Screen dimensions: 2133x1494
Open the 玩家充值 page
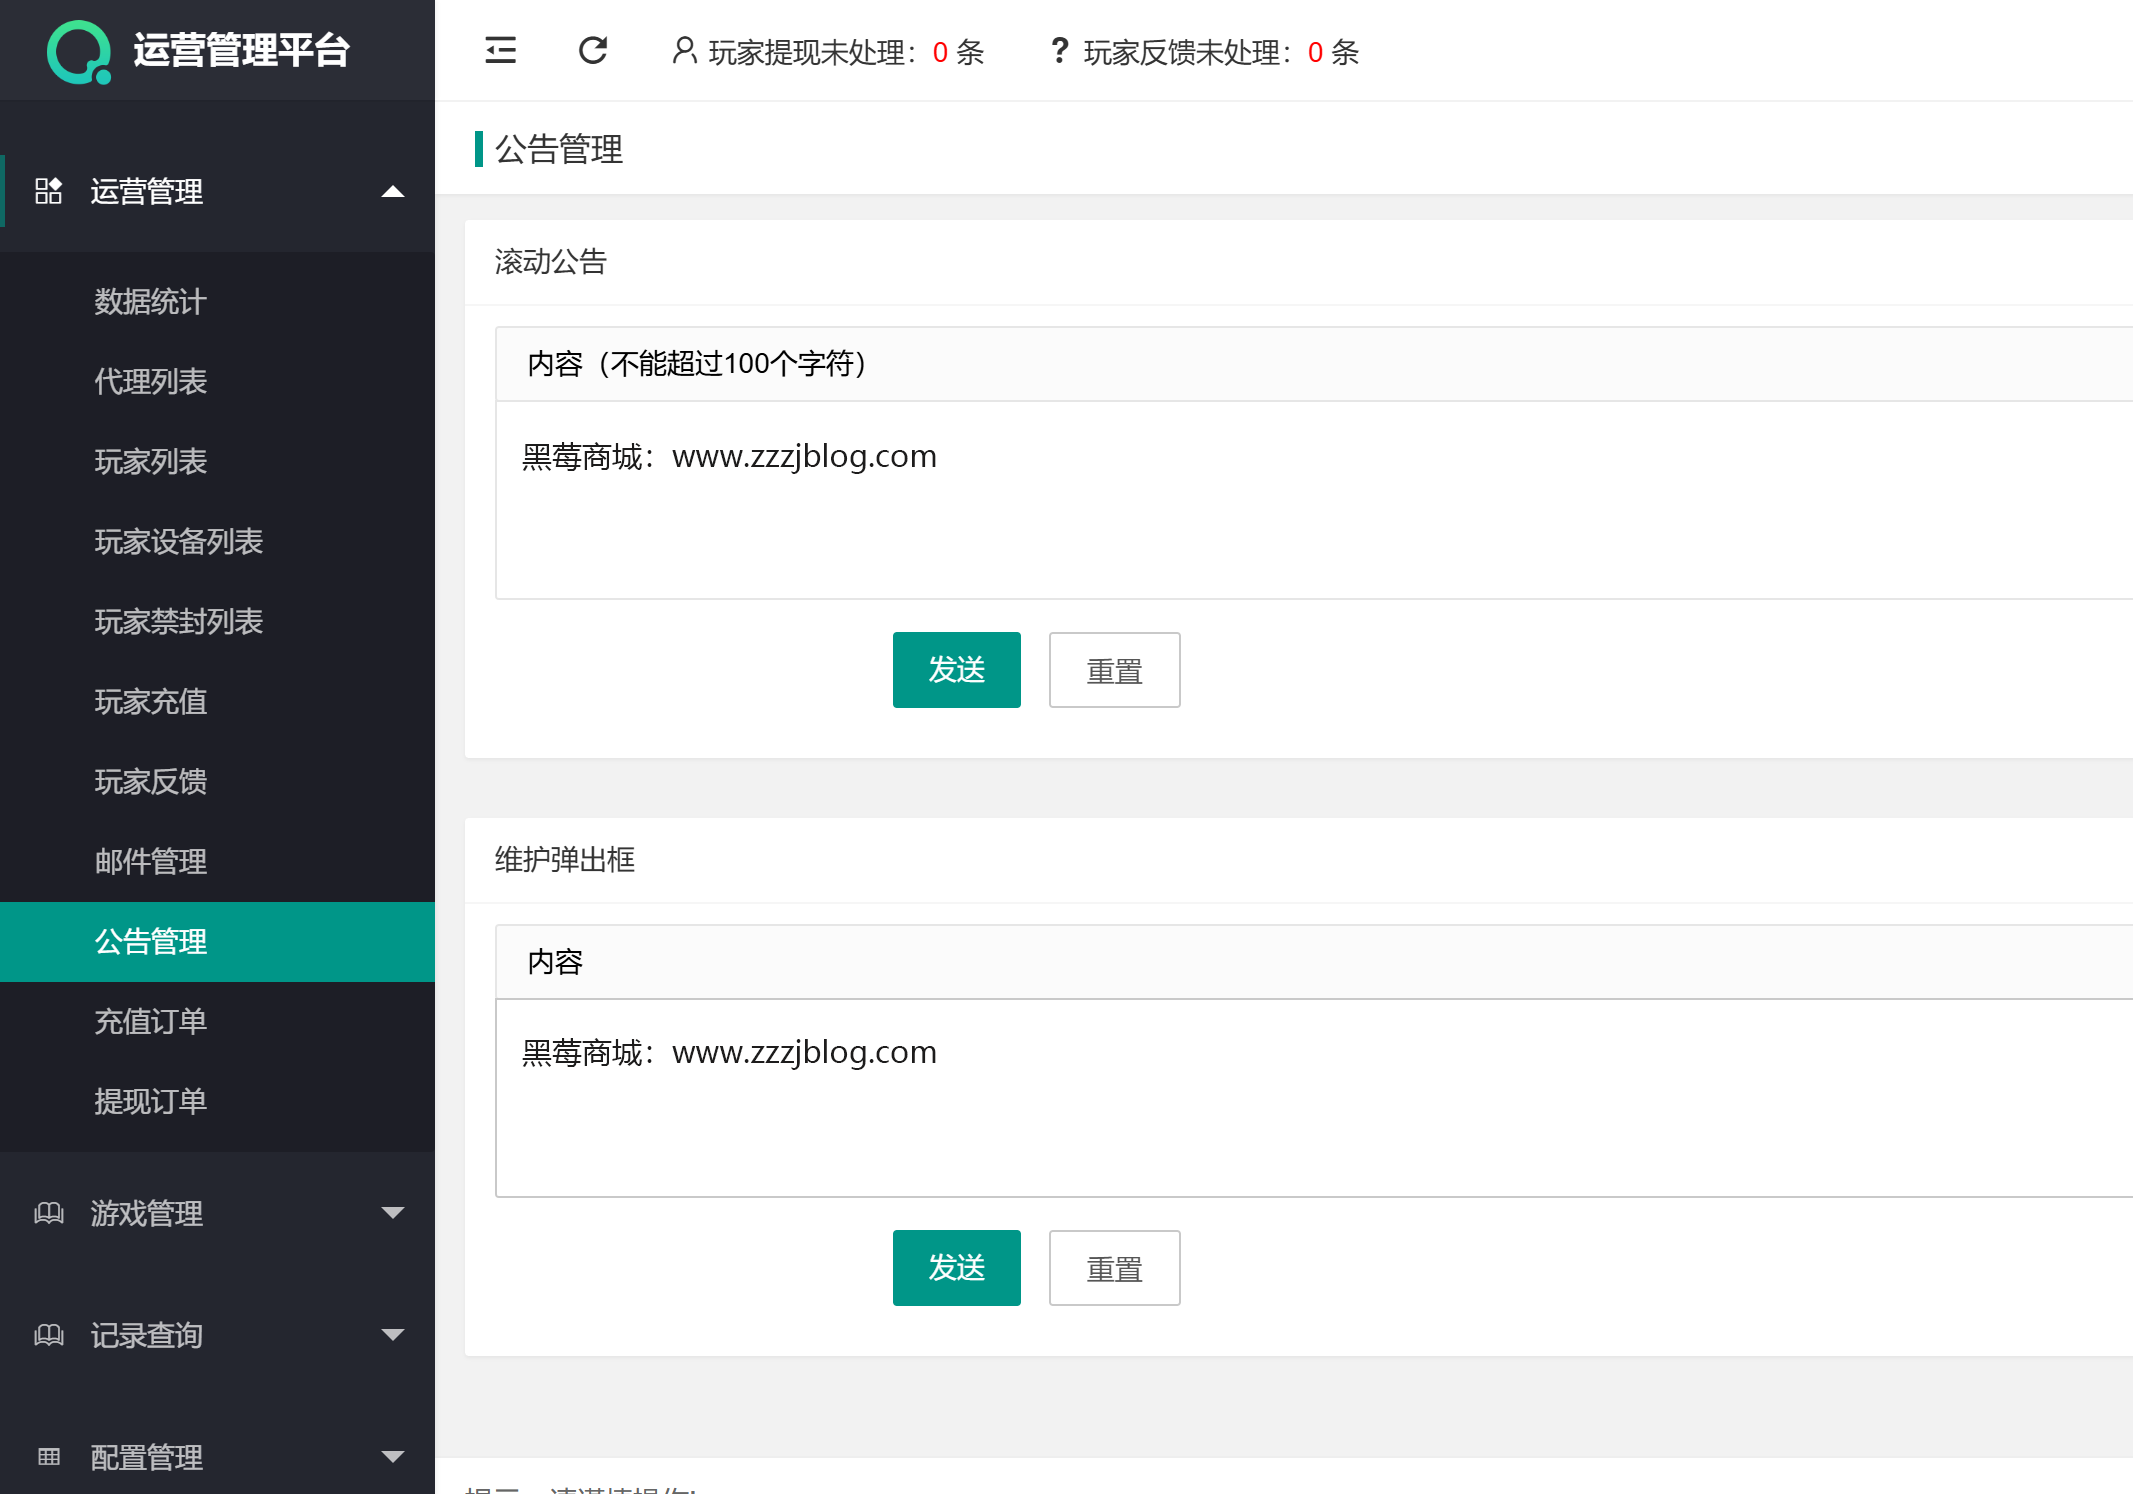150,702
